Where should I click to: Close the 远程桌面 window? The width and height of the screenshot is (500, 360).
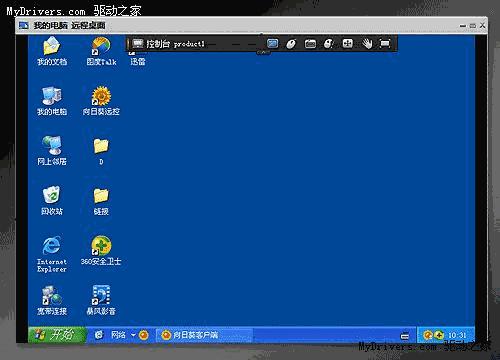pyautogui.click(x=482, y=25)
